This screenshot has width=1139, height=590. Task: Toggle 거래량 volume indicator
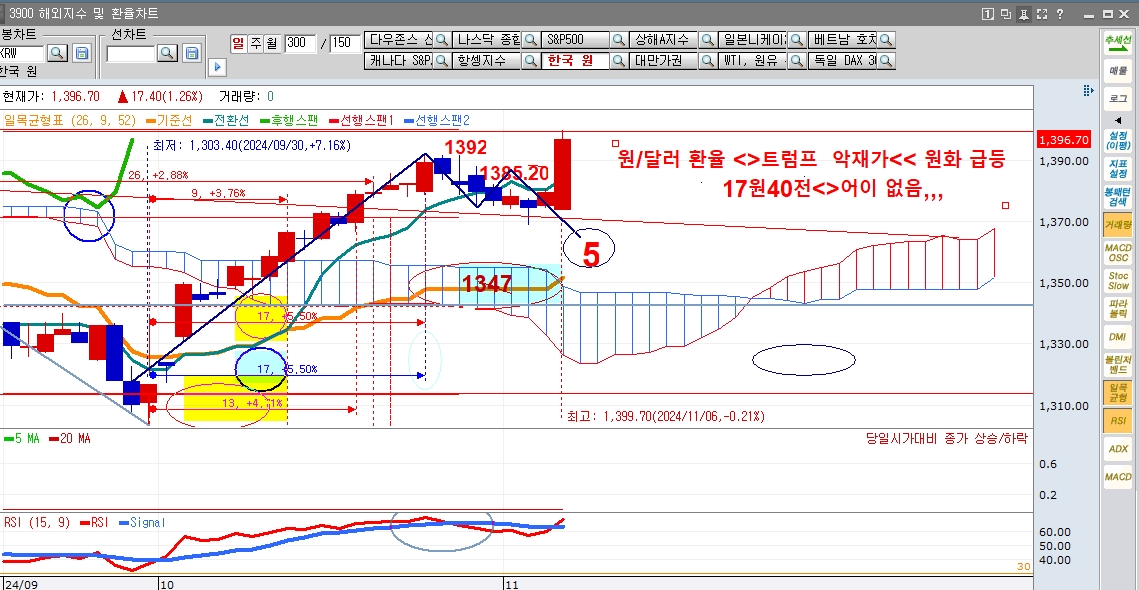(1118, 226)
